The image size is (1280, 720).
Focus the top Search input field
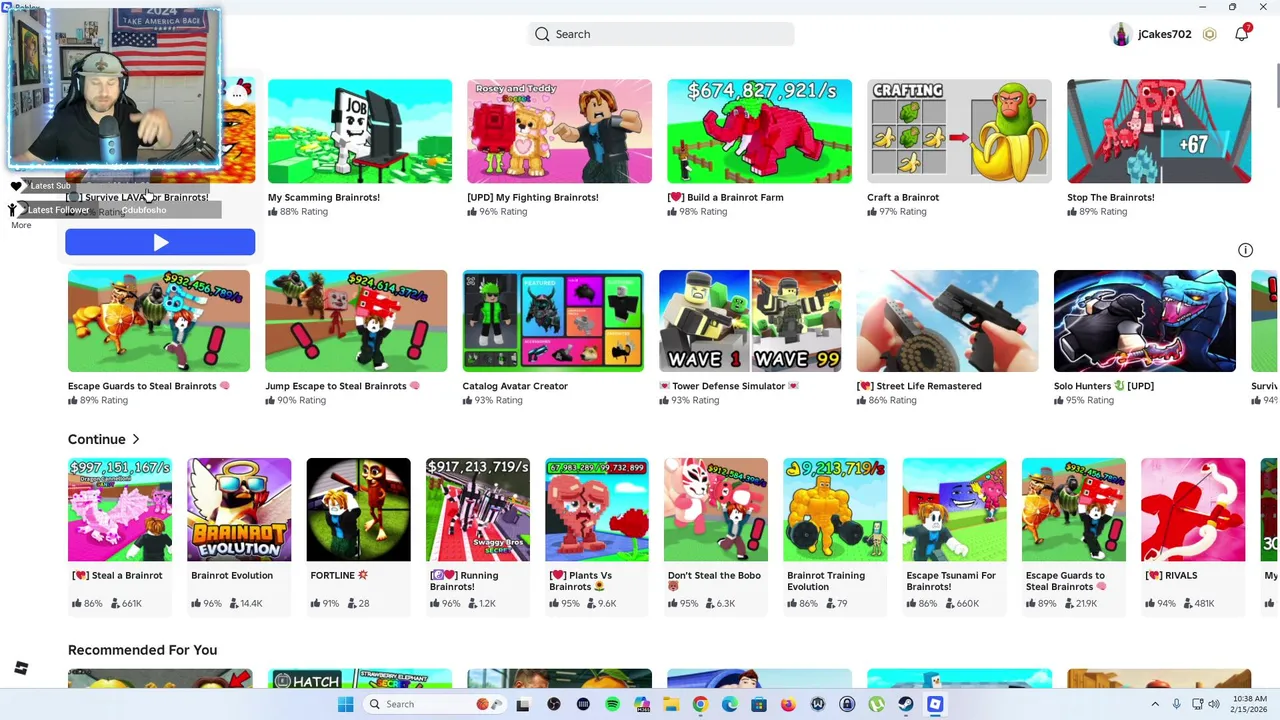click(x=661, y=34)
